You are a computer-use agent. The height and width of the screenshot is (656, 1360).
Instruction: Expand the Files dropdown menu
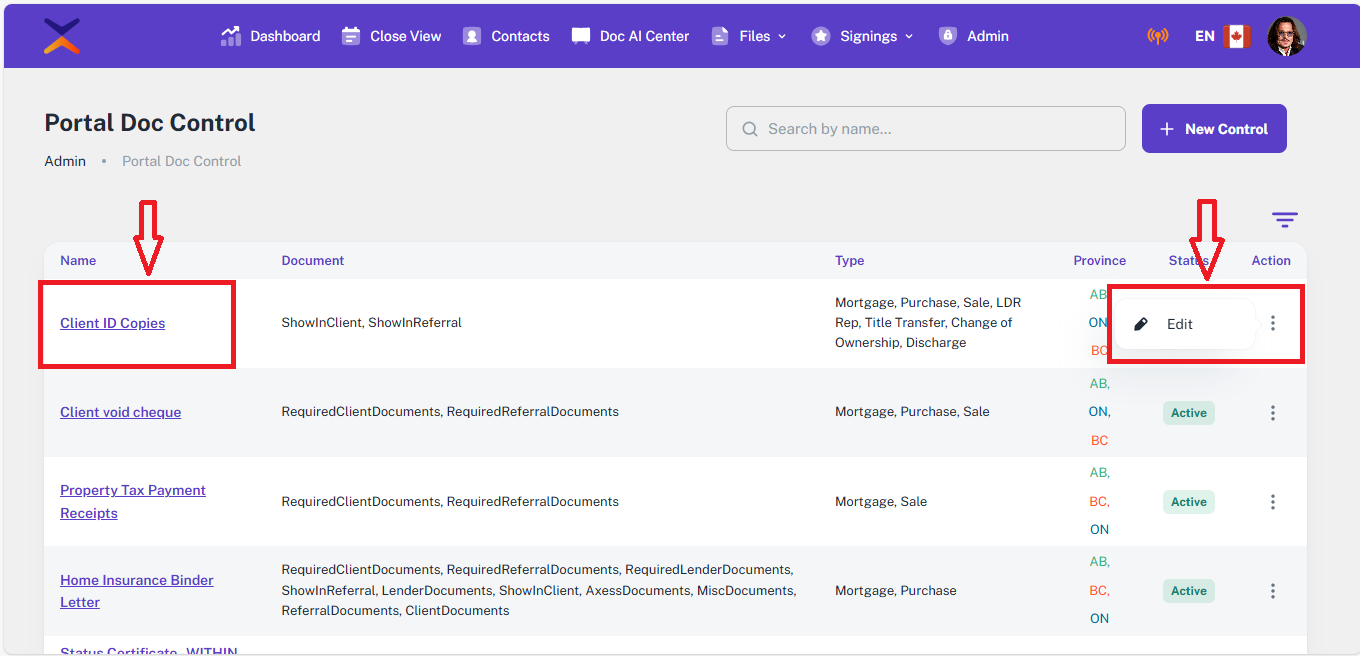(749, 36)
